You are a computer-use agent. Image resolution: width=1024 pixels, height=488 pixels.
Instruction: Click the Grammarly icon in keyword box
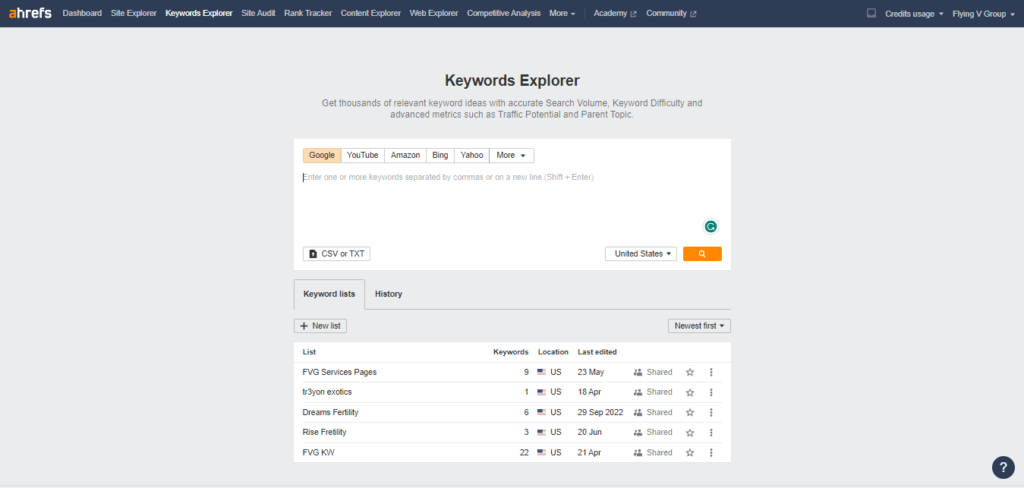[710, 227]
